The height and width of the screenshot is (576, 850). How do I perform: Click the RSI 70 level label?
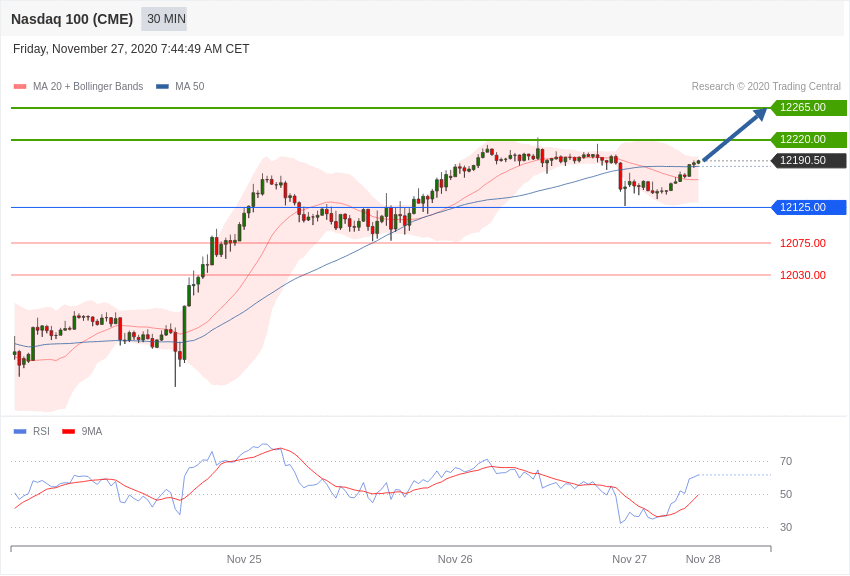tap(786, 462)
